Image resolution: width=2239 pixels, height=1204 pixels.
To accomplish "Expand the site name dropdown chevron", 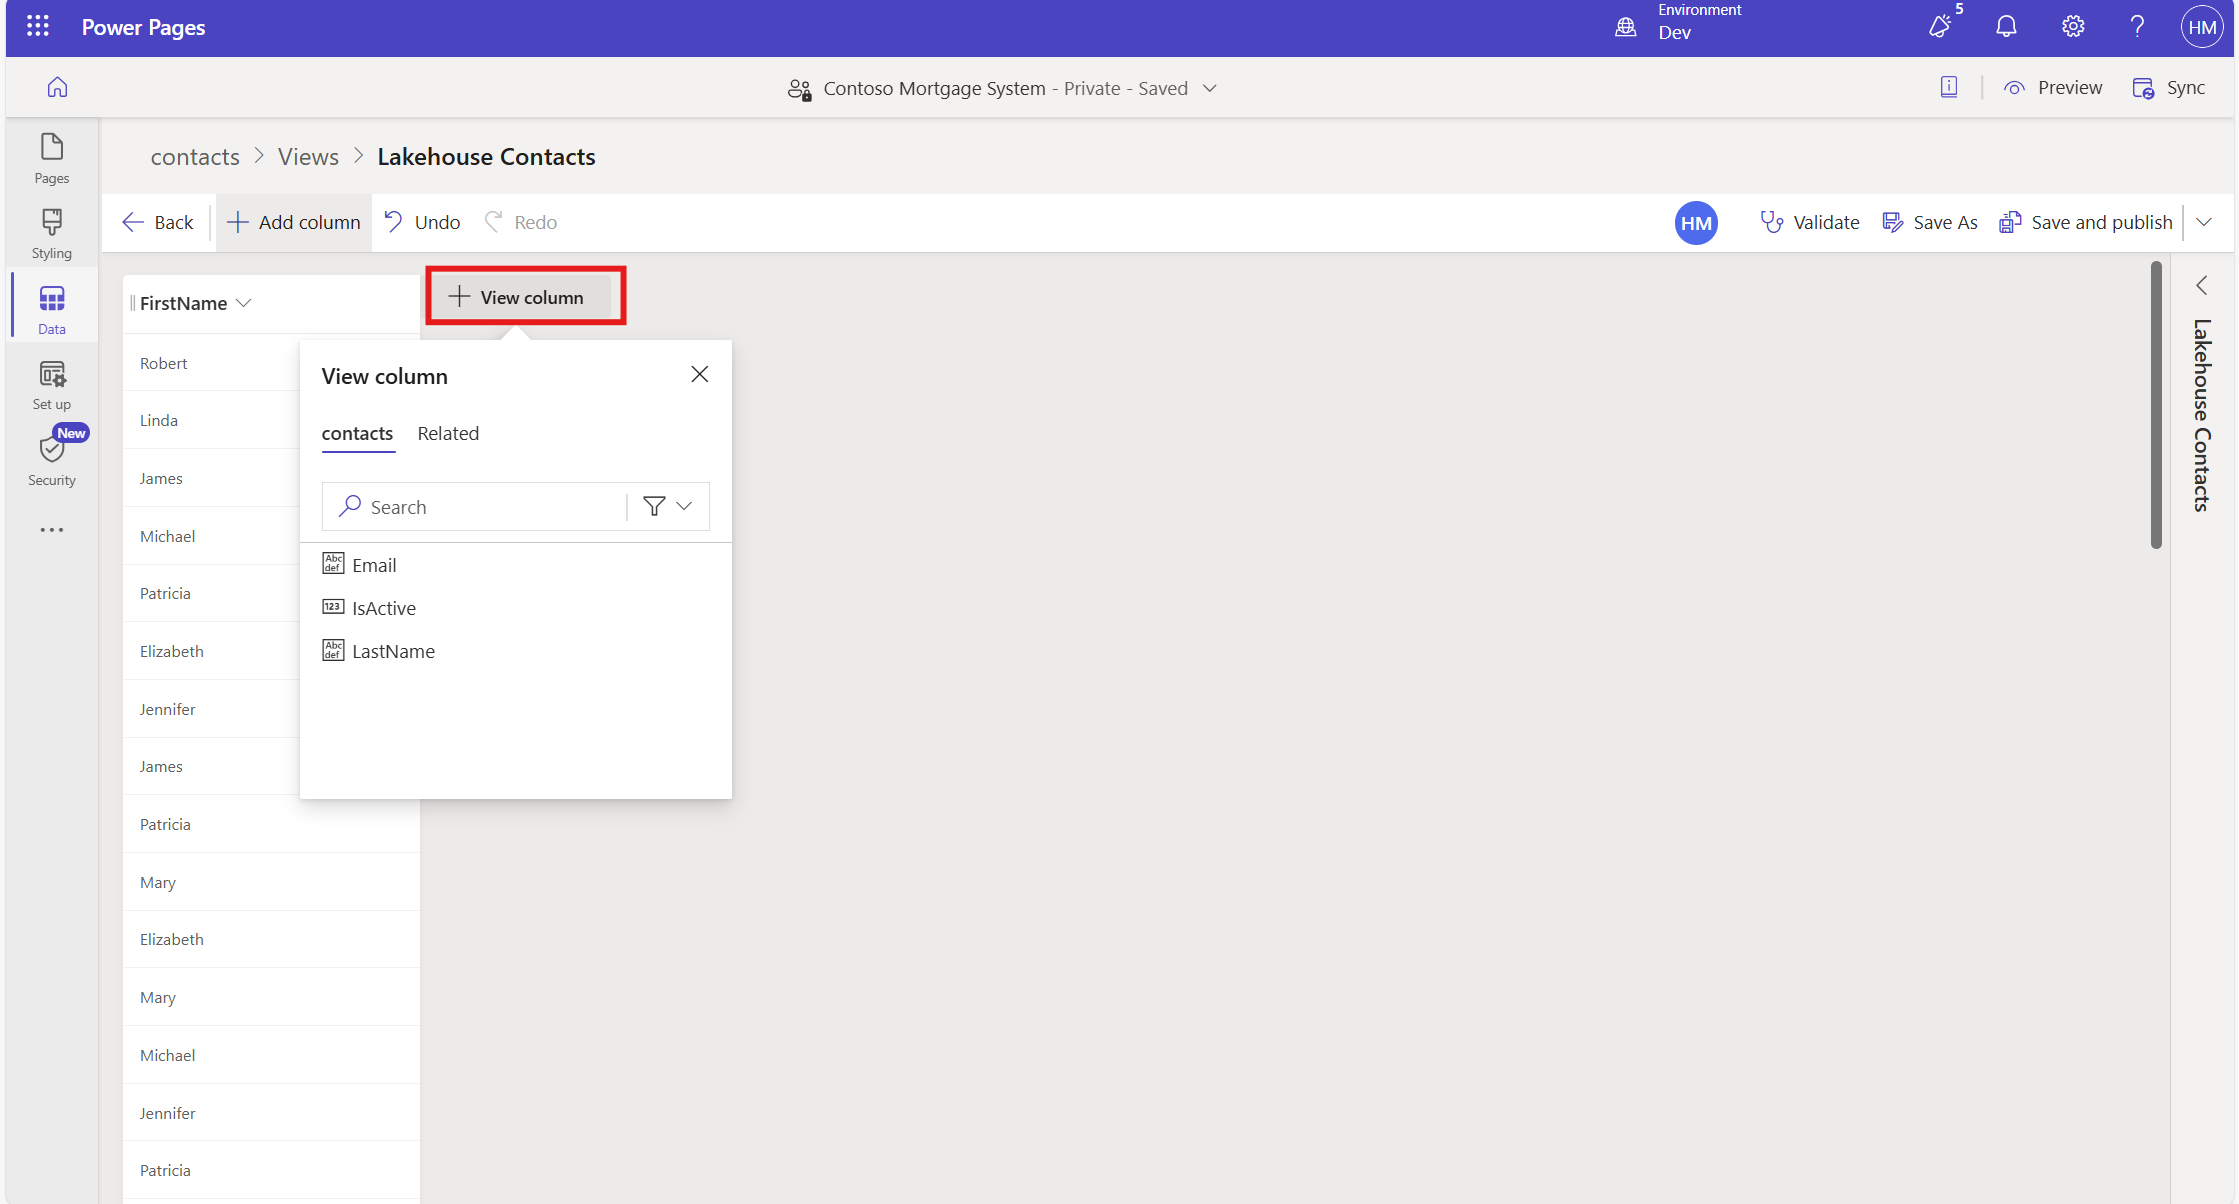I will click(1210, 88).
